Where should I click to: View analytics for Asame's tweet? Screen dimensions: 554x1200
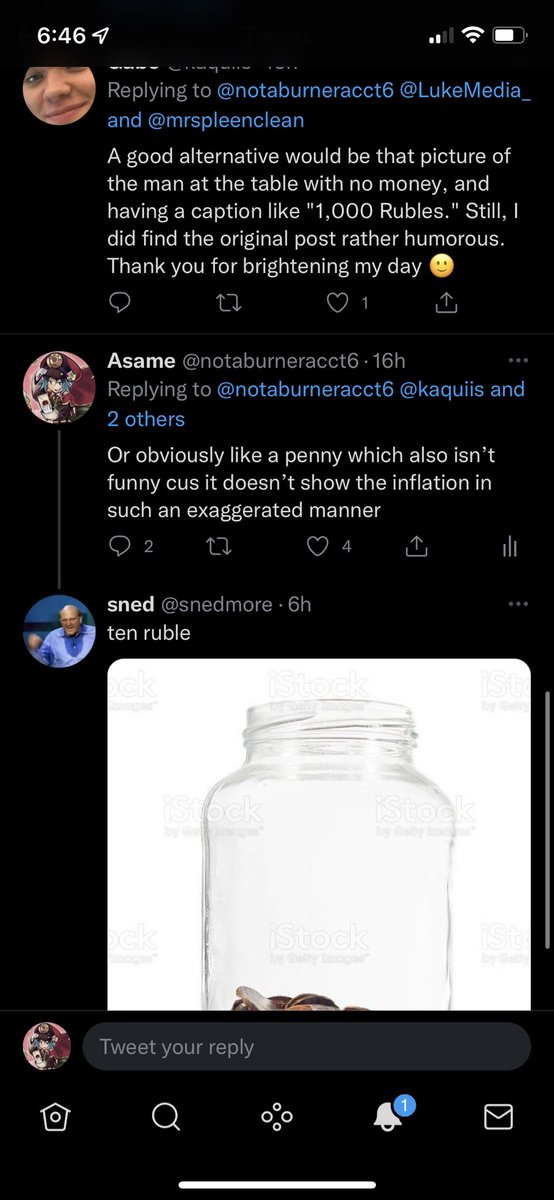[509, 546]
